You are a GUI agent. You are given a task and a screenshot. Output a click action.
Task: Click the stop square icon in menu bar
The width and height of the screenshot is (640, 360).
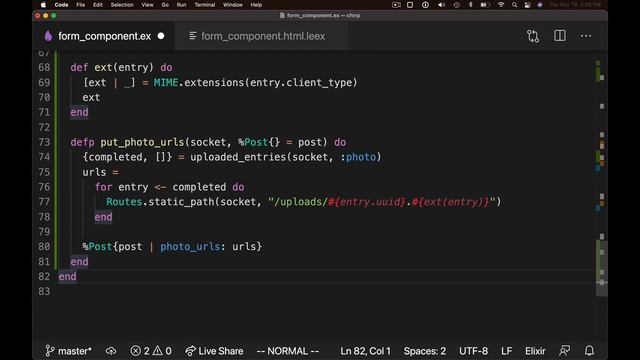410,5
